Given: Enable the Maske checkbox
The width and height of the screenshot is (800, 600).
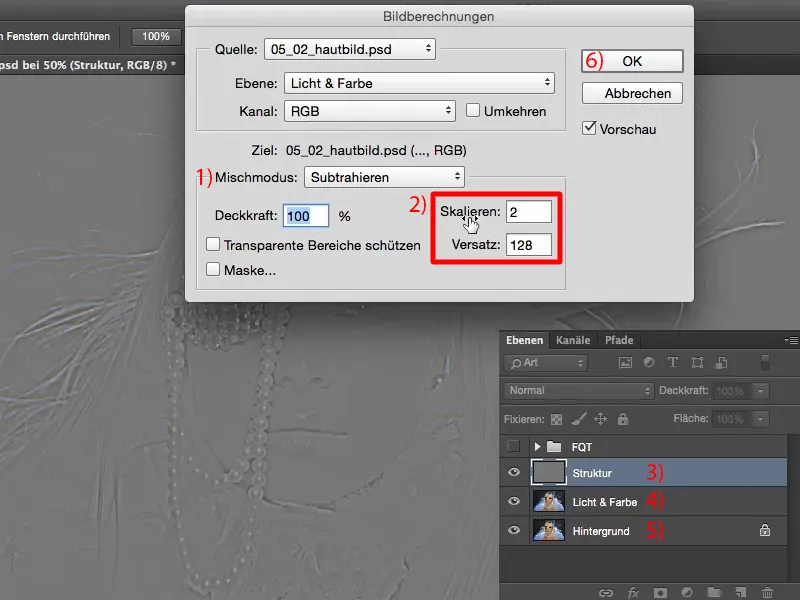Looking at the screenshot, I should tap(213, 269).
